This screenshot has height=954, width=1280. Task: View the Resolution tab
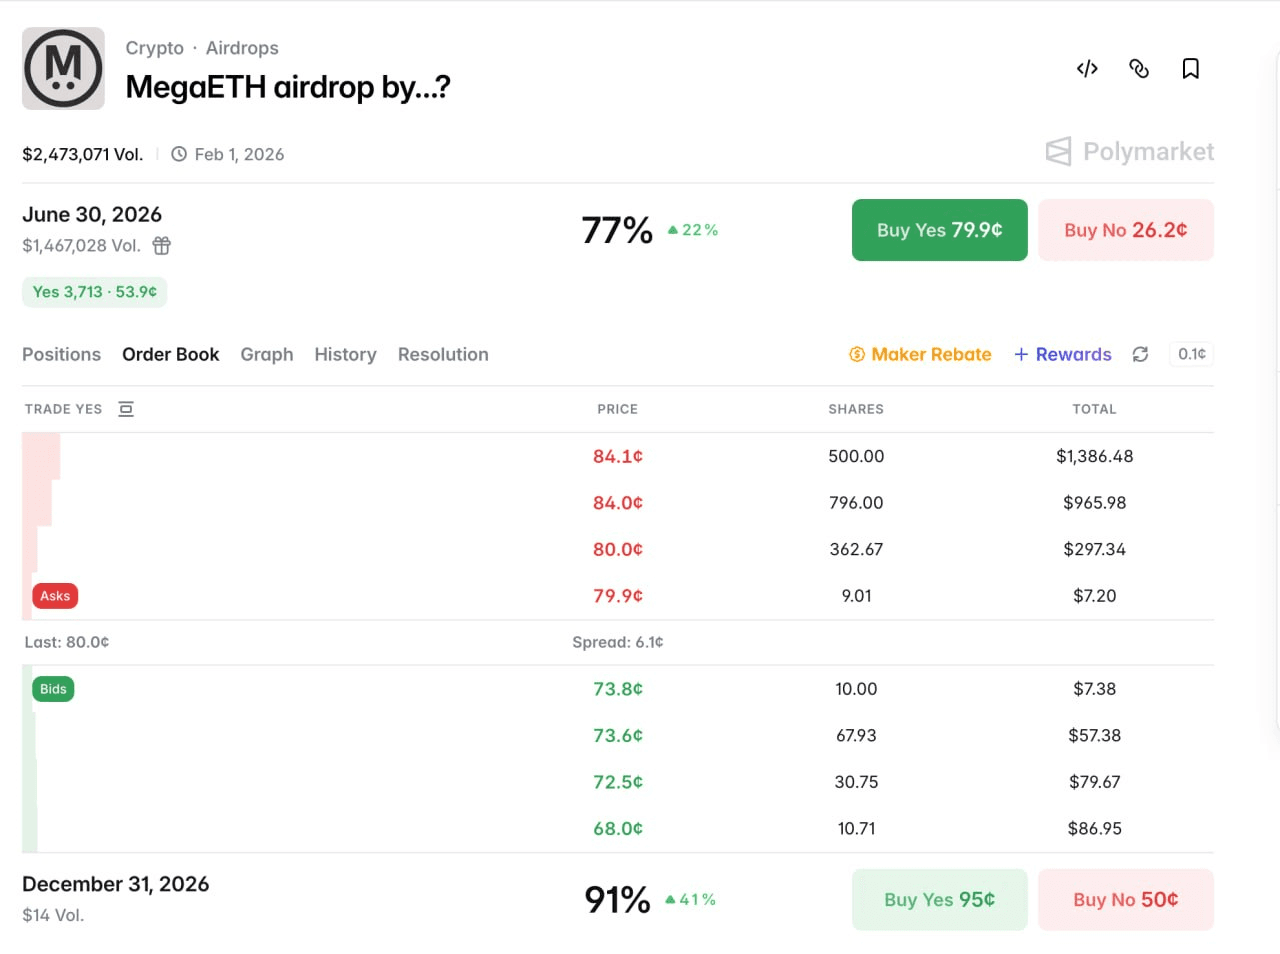(x=443, y=354)
